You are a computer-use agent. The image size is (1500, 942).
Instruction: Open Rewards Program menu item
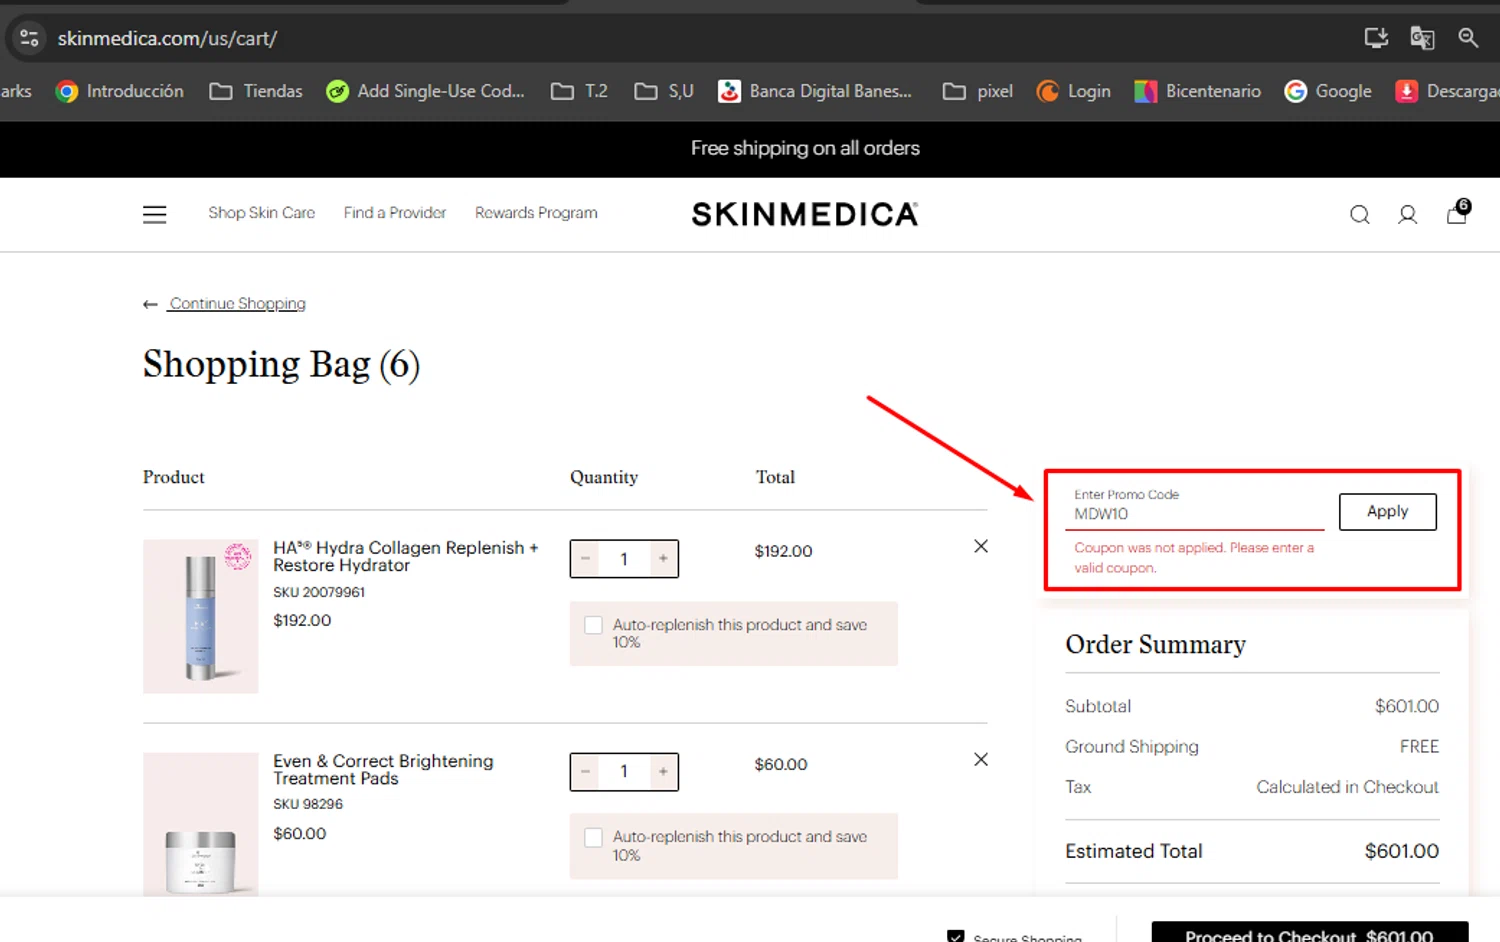[536, 213]
